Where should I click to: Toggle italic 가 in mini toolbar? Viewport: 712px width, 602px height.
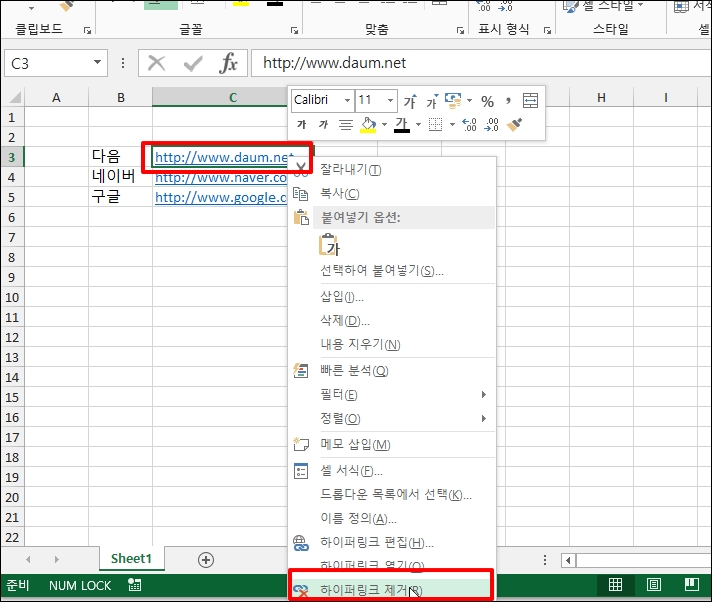point(323,124)
